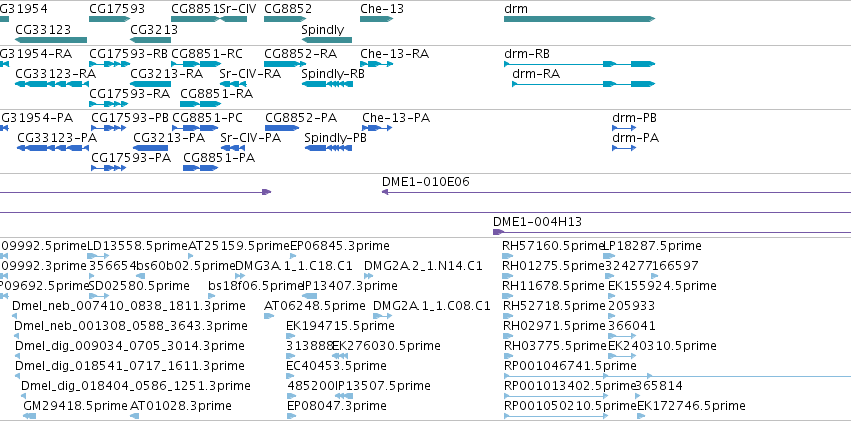Select the drm gene feature bar
This screenshot has width=851, height=421.
pyautogui.click(x=579, y=19)
